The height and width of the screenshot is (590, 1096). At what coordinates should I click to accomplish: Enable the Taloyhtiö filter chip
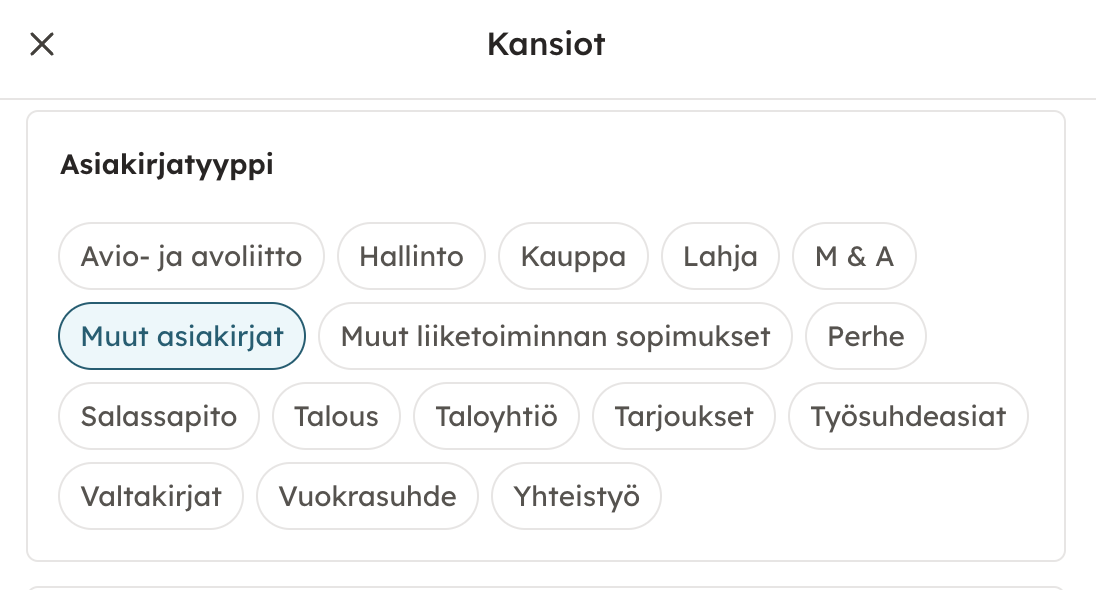point(496,416)
